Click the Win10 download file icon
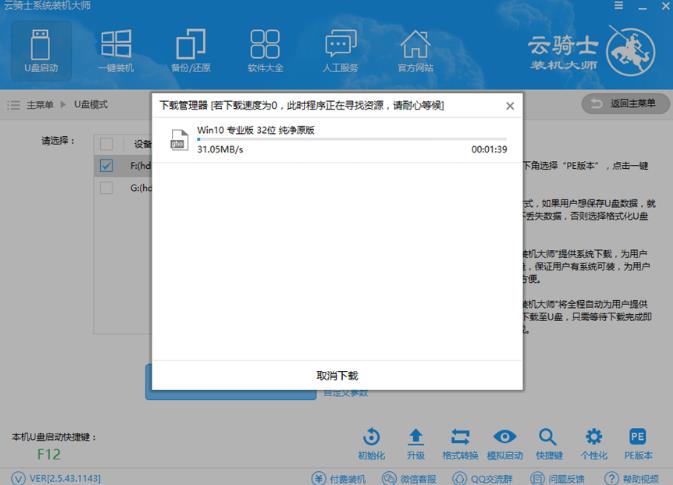Viewport: 673px width, 485px height. point(179,140)
